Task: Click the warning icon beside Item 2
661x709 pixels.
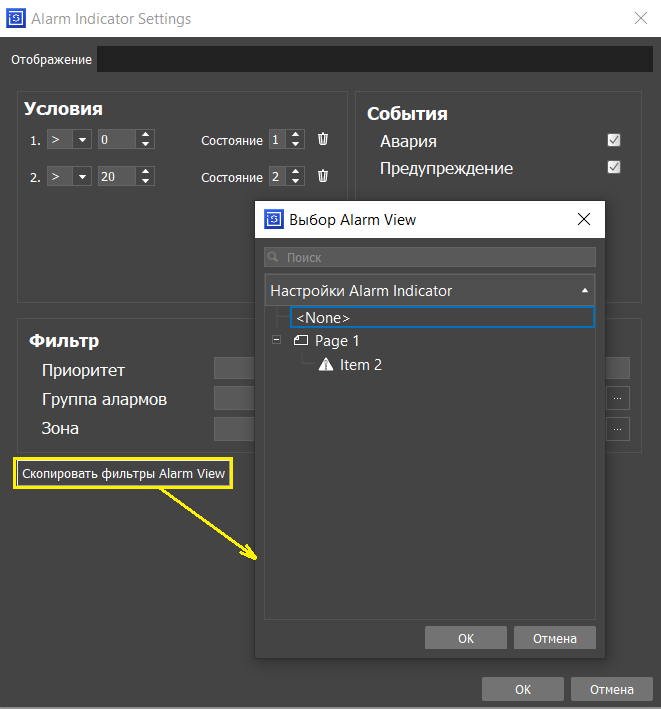Action: [x=325, y=365]
